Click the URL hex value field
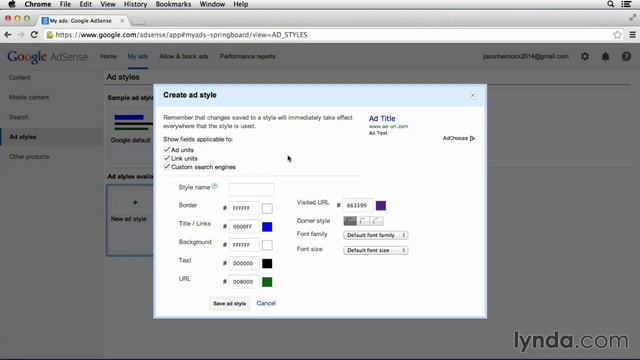Viewport: 640px width, 360px height. pos(244,282)
